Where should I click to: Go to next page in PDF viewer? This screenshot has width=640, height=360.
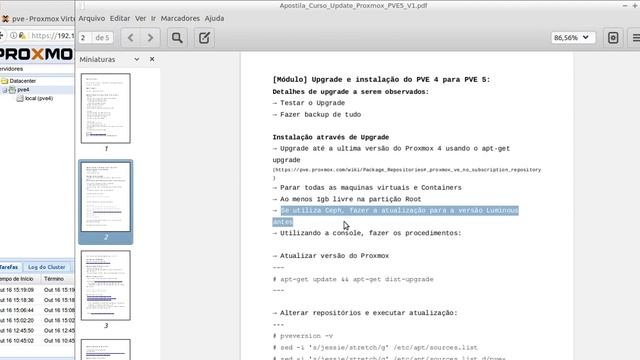coord(150,38)
